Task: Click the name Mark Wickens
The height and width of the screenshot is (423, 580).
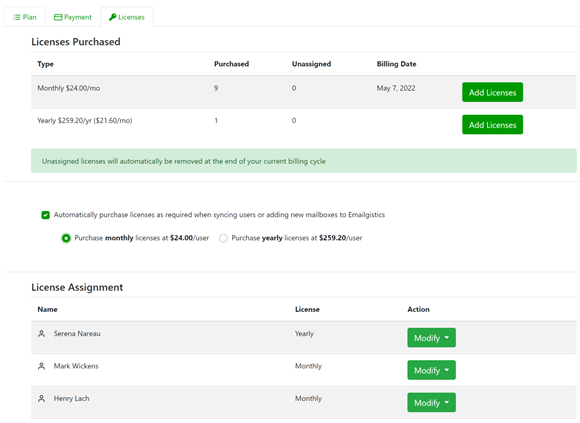Action: [76, 366]
